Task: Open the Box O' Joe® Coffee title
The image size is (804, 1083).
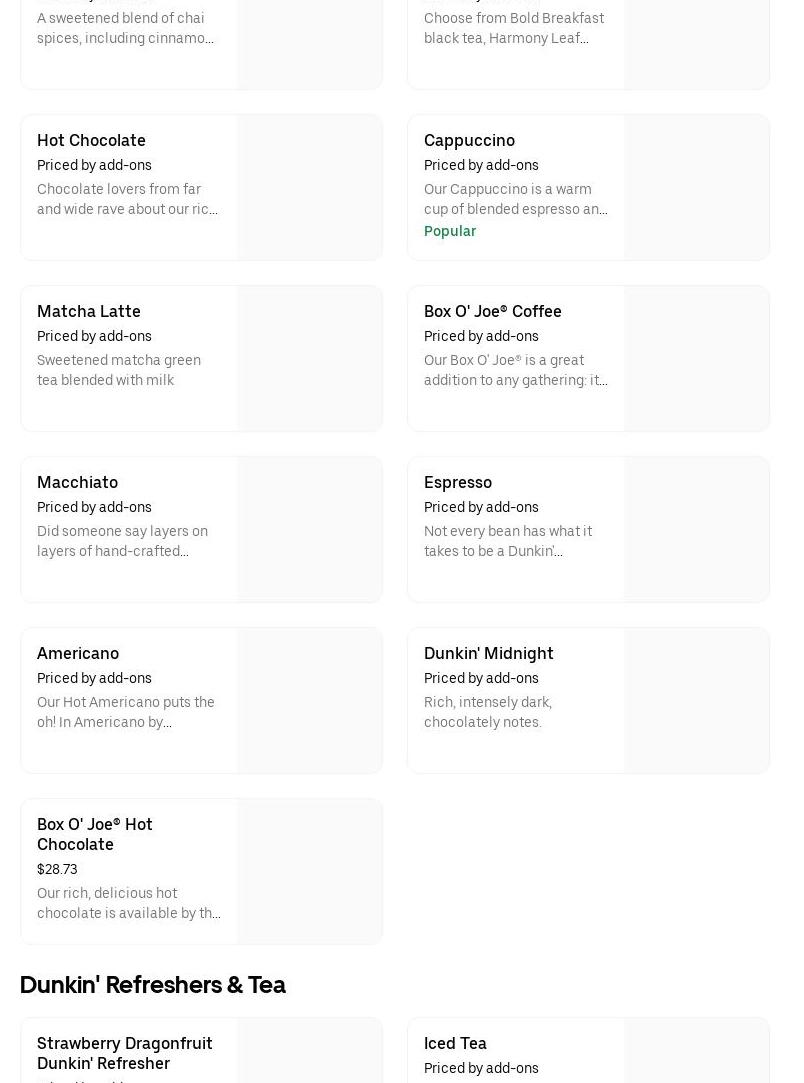Action: (492, 311)
